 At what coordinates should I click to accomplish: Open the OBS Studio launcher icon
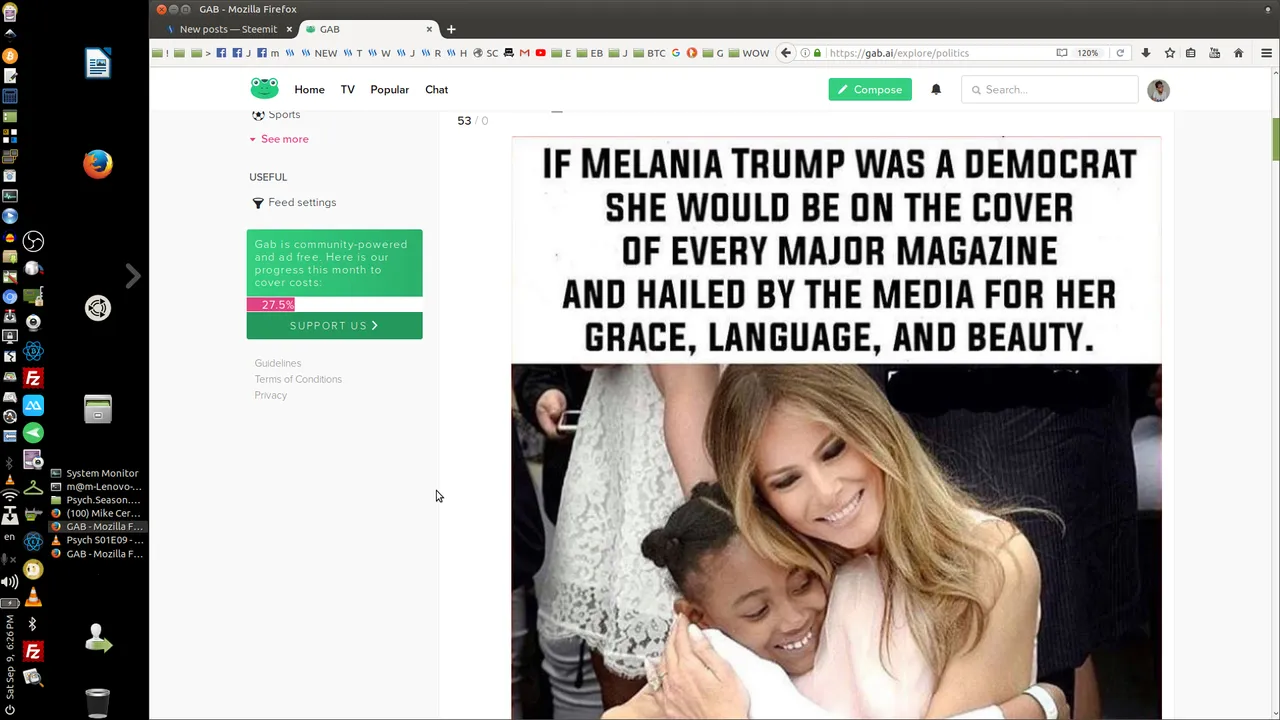(33, 241)
